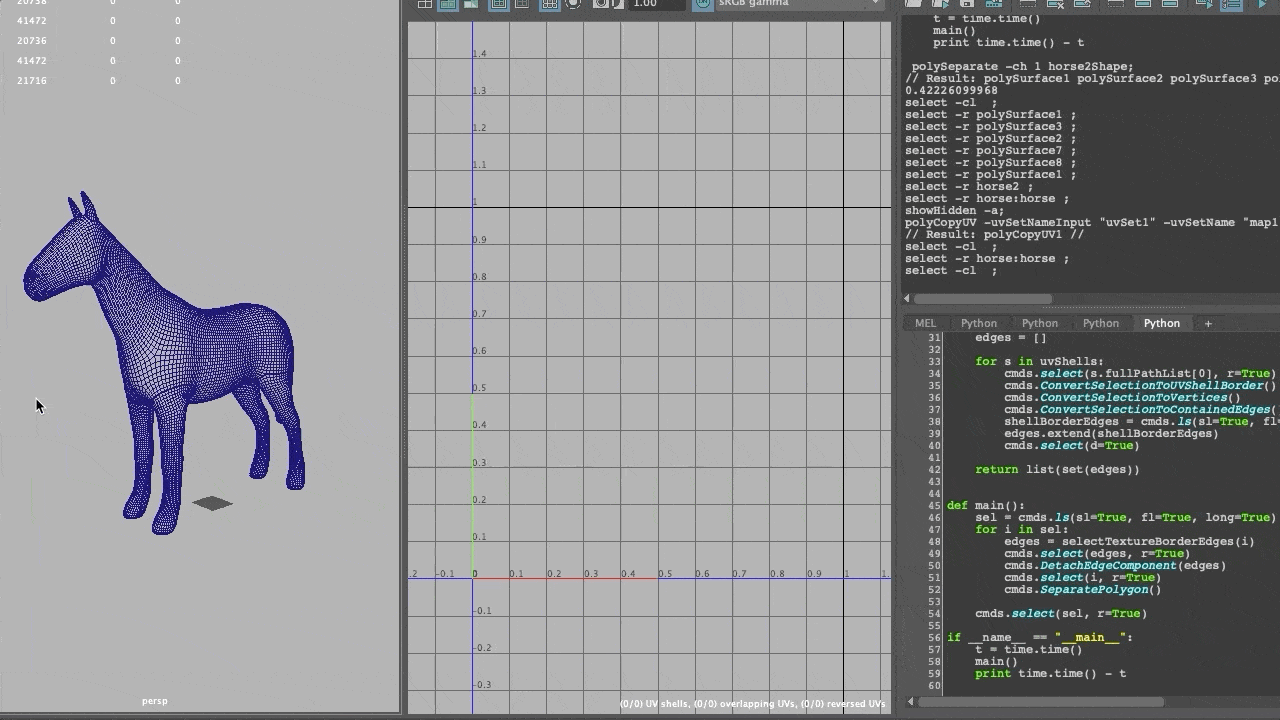Add a new script tab with +
This screenshot has width=1280, height=720.
(1208, 323)
